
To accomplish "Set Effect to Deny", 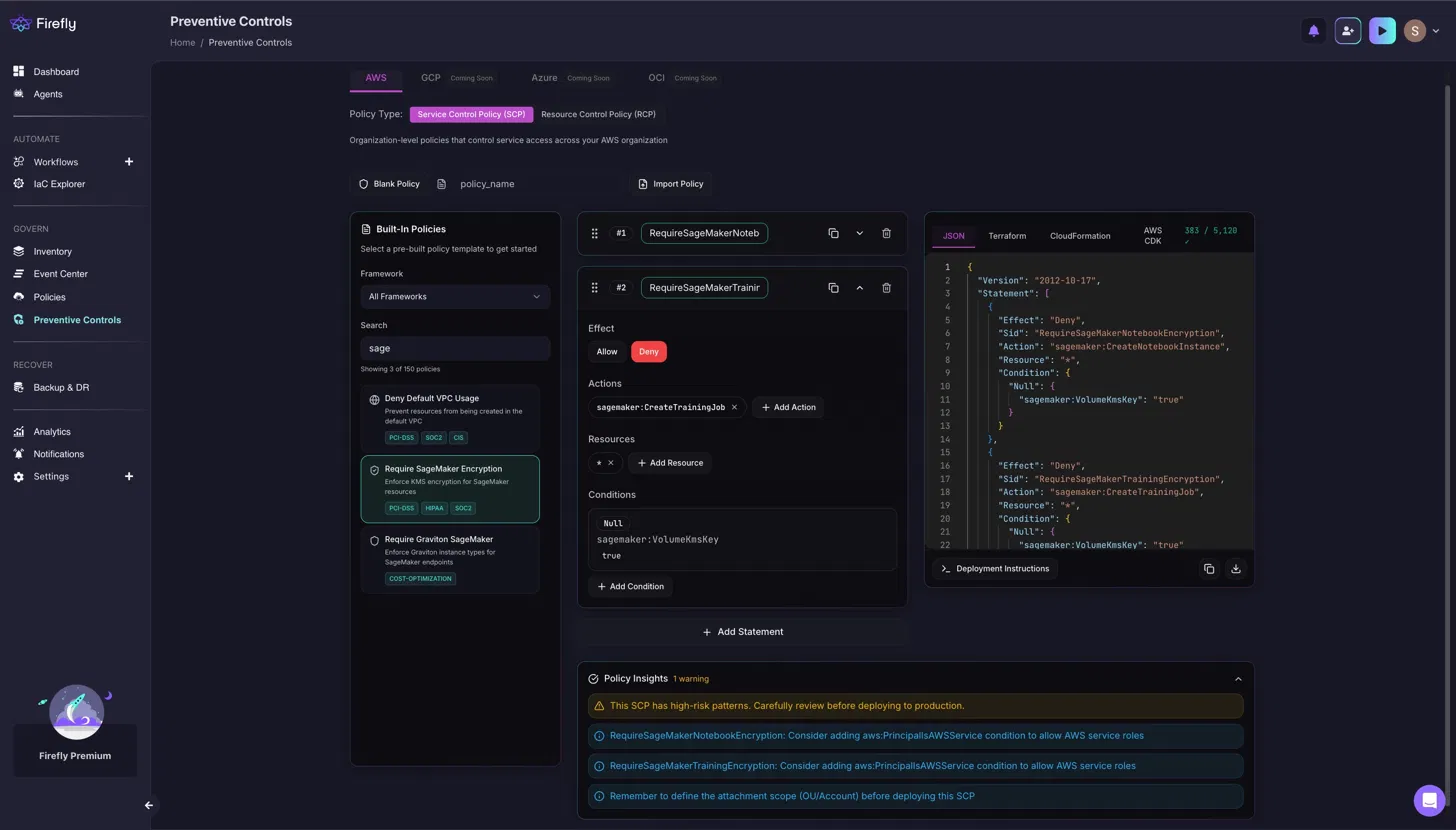I will pos(649,352).
